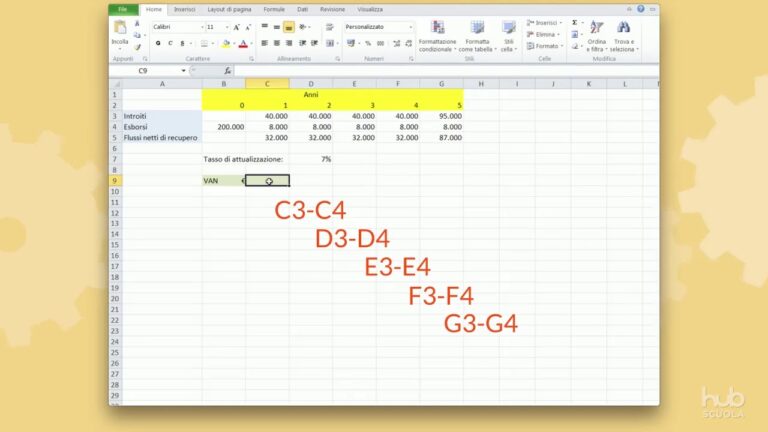Click the clear eraser icon in Modifica

tap(575, 46)
